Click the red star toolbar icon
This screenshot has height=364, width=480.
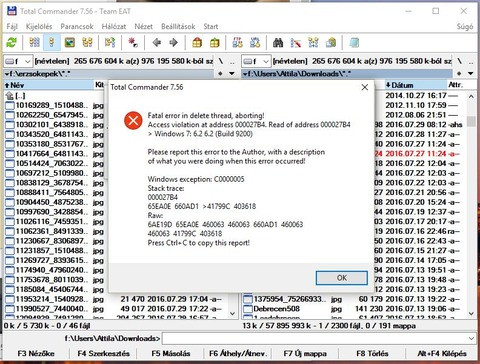pyautogui.click(x=133, y=43)
